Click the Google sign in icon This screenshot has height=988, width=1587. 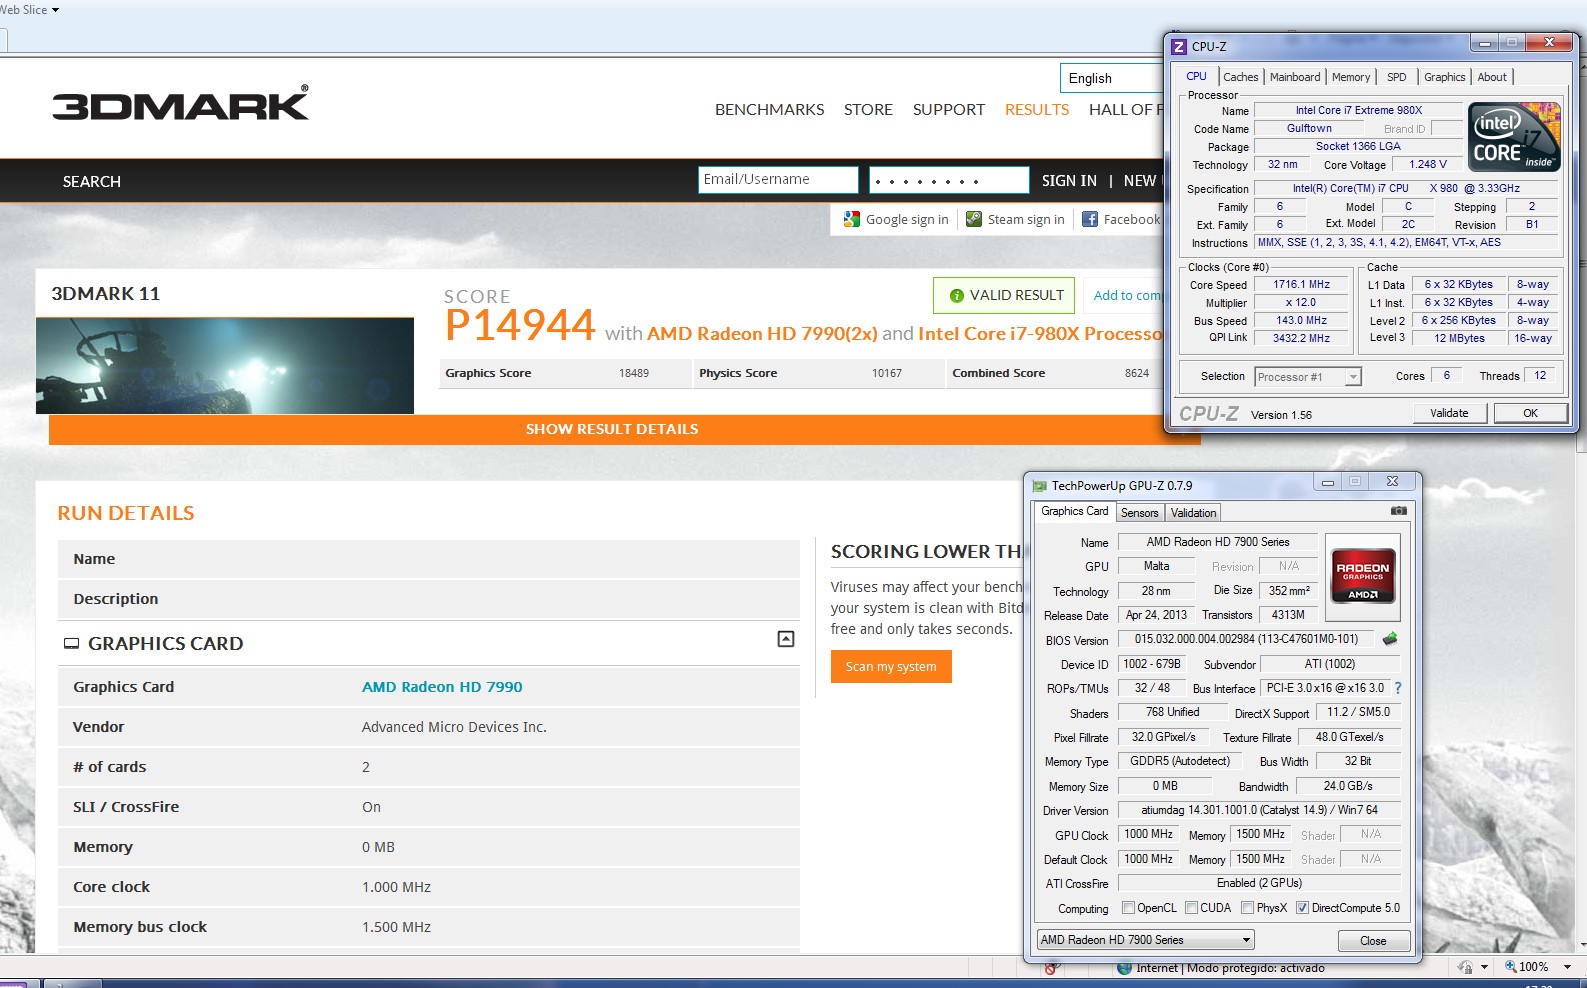[x=852, y=219]
